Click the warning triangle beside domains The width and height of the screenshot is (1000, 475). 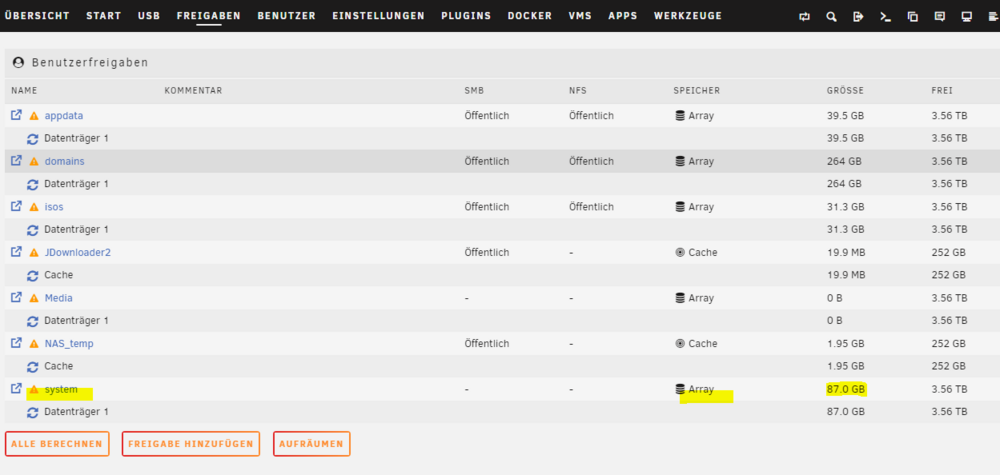(34, 161)
